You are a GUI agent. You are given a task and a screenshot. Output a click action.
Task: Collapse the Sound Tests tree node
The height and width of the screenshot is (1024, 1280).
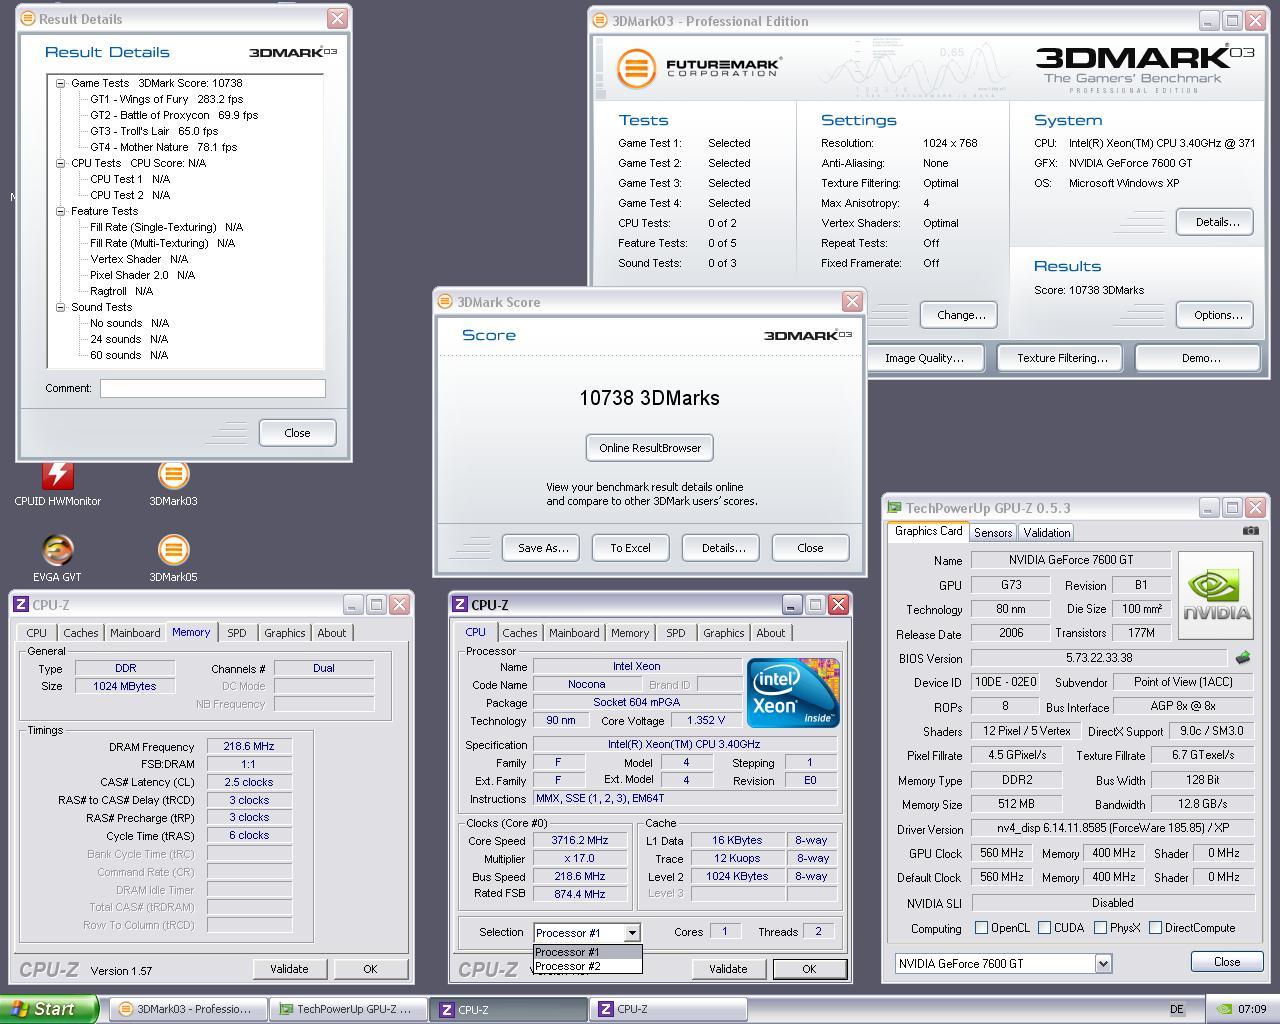(60, 307)
